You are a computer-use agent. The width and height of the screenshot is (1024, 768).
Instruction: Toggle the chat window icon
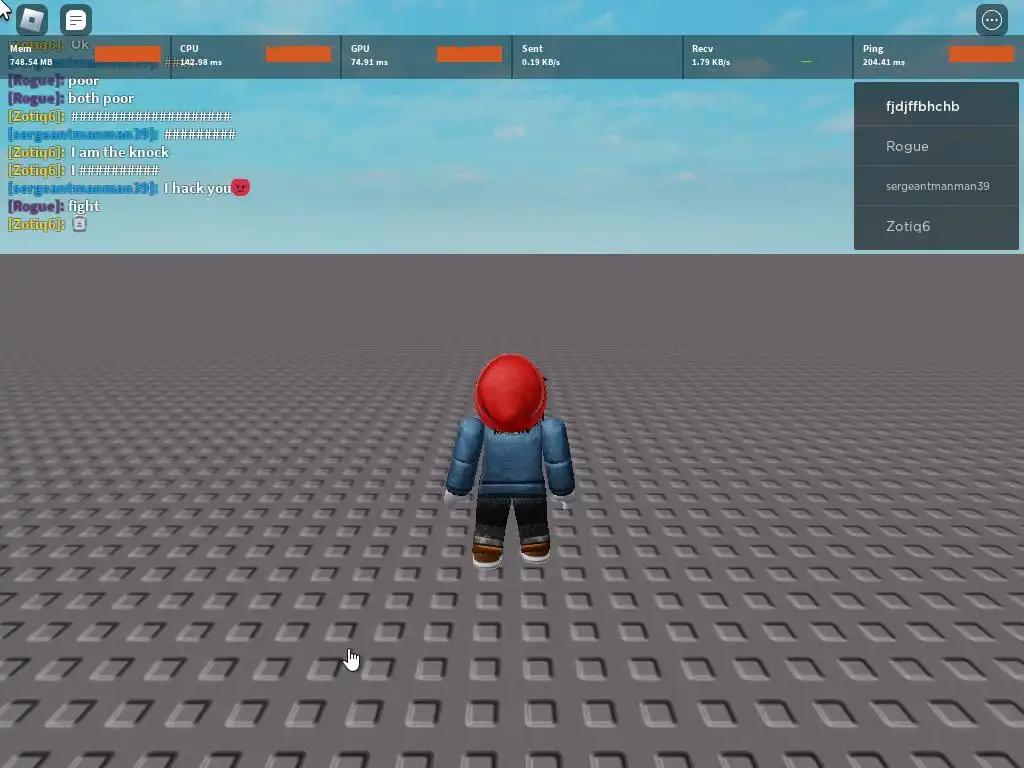(76, 20)
